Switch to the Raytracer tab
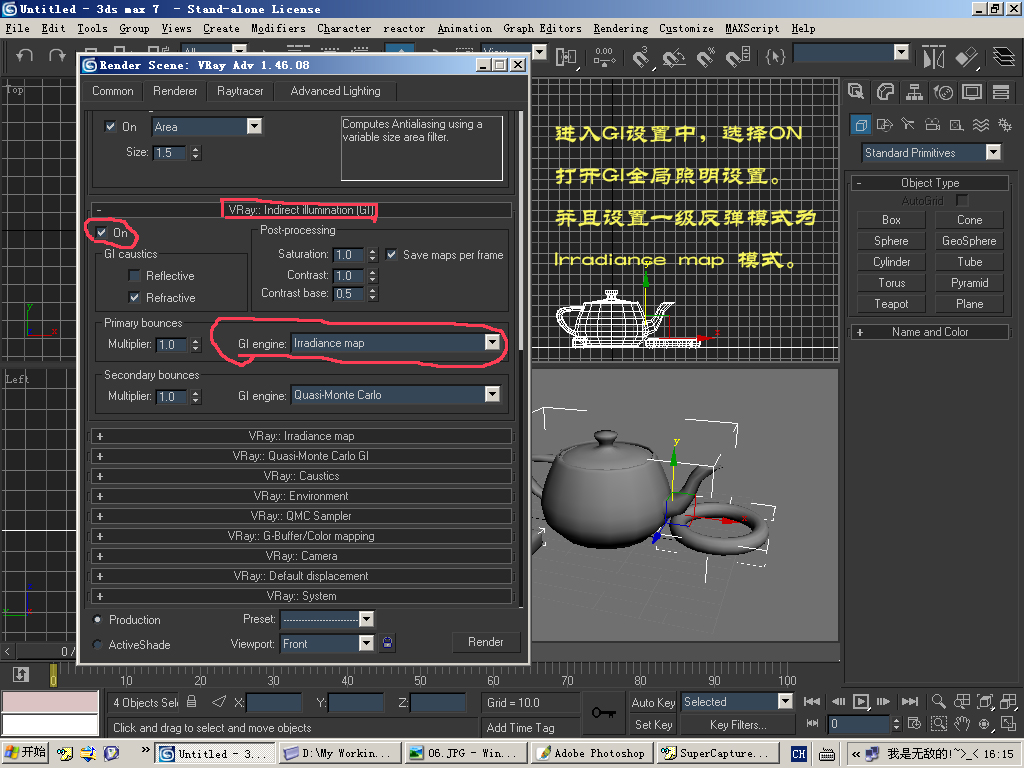Viewport: 1024px width, 768px height. point(240,91)
